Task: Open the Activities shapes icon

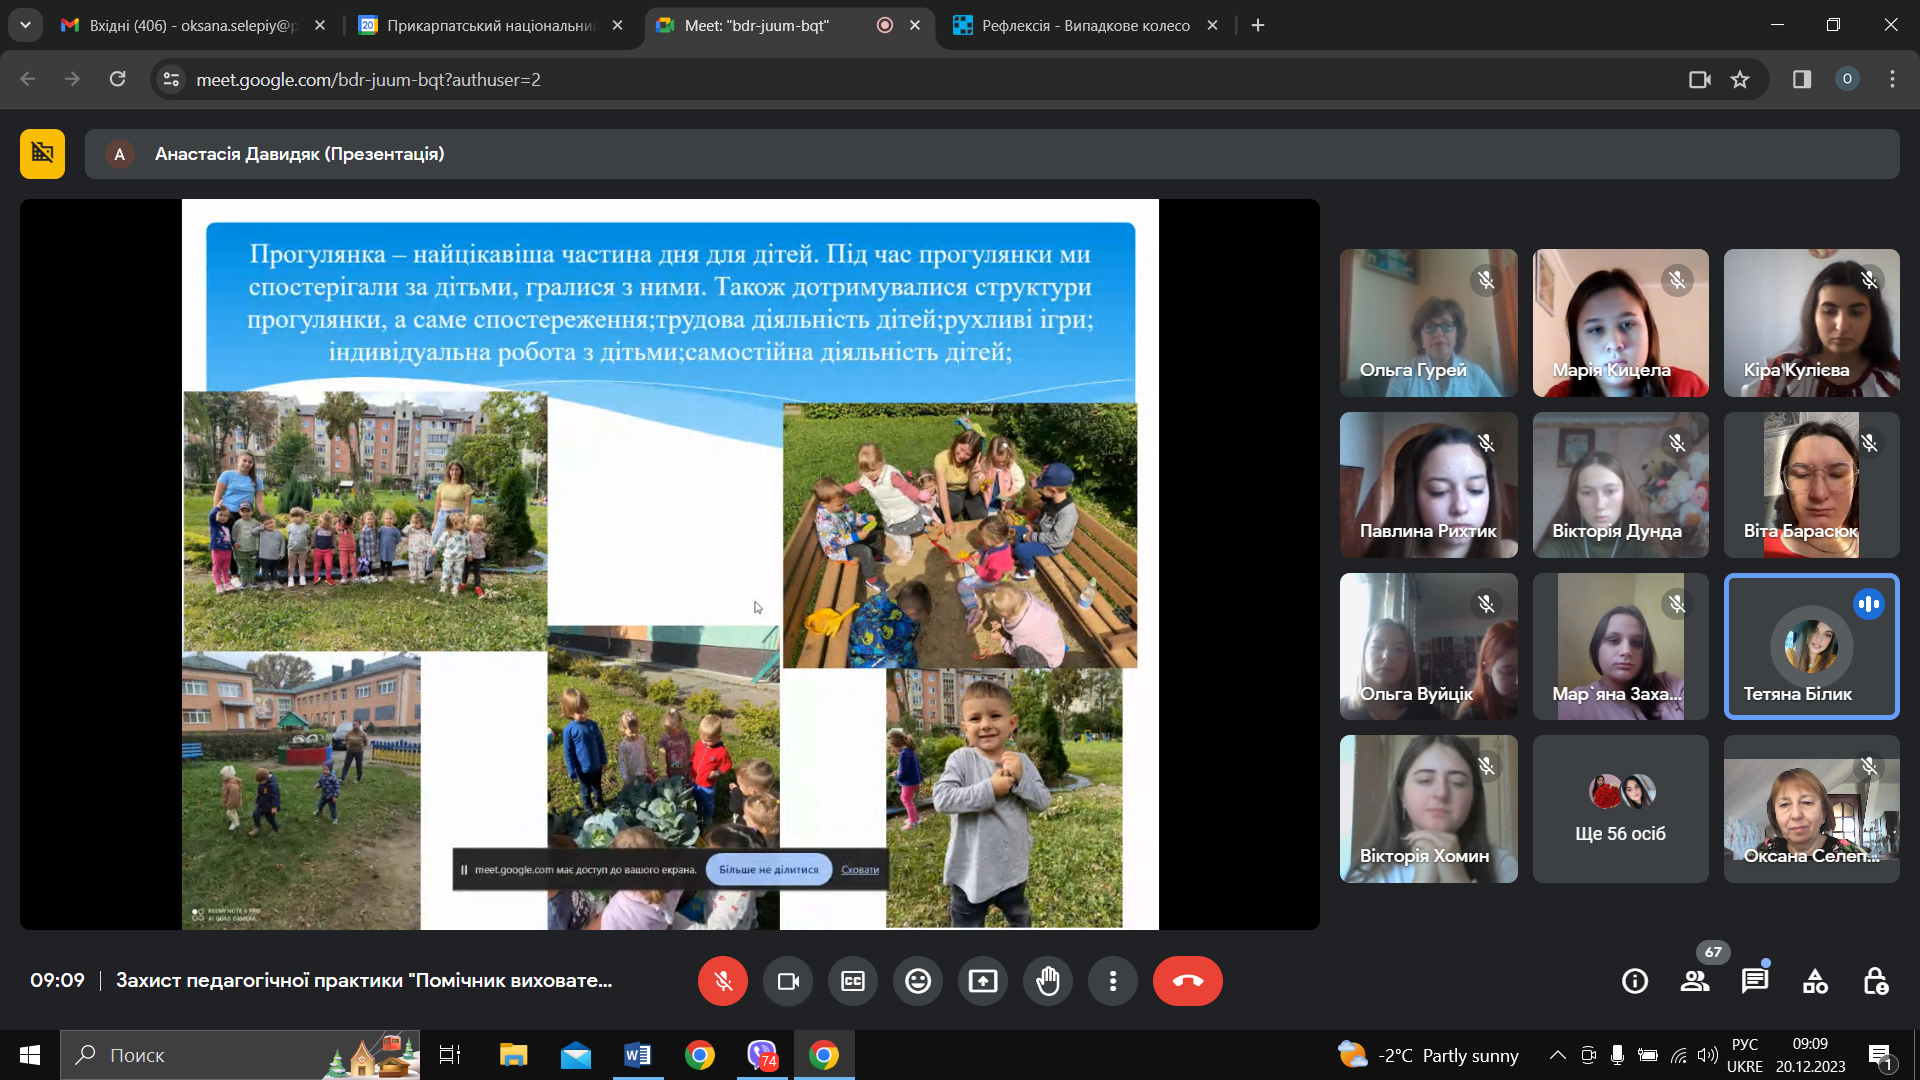Action: click(1815, 981)
